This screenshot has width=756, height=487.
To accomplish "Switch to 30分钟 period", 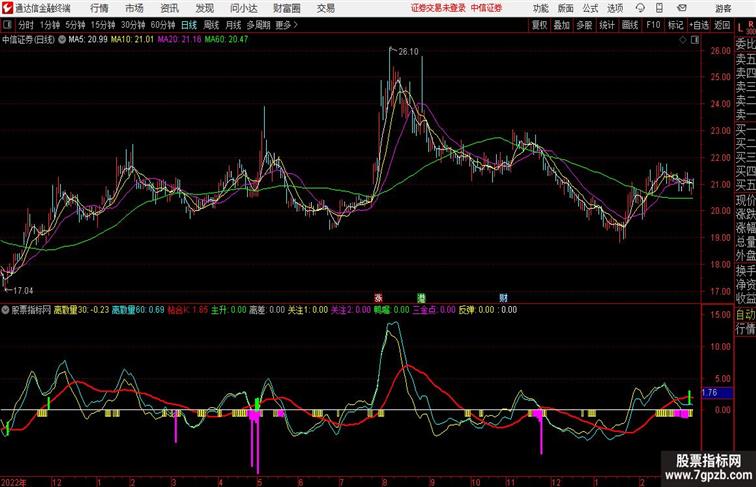I will [133, 25].
